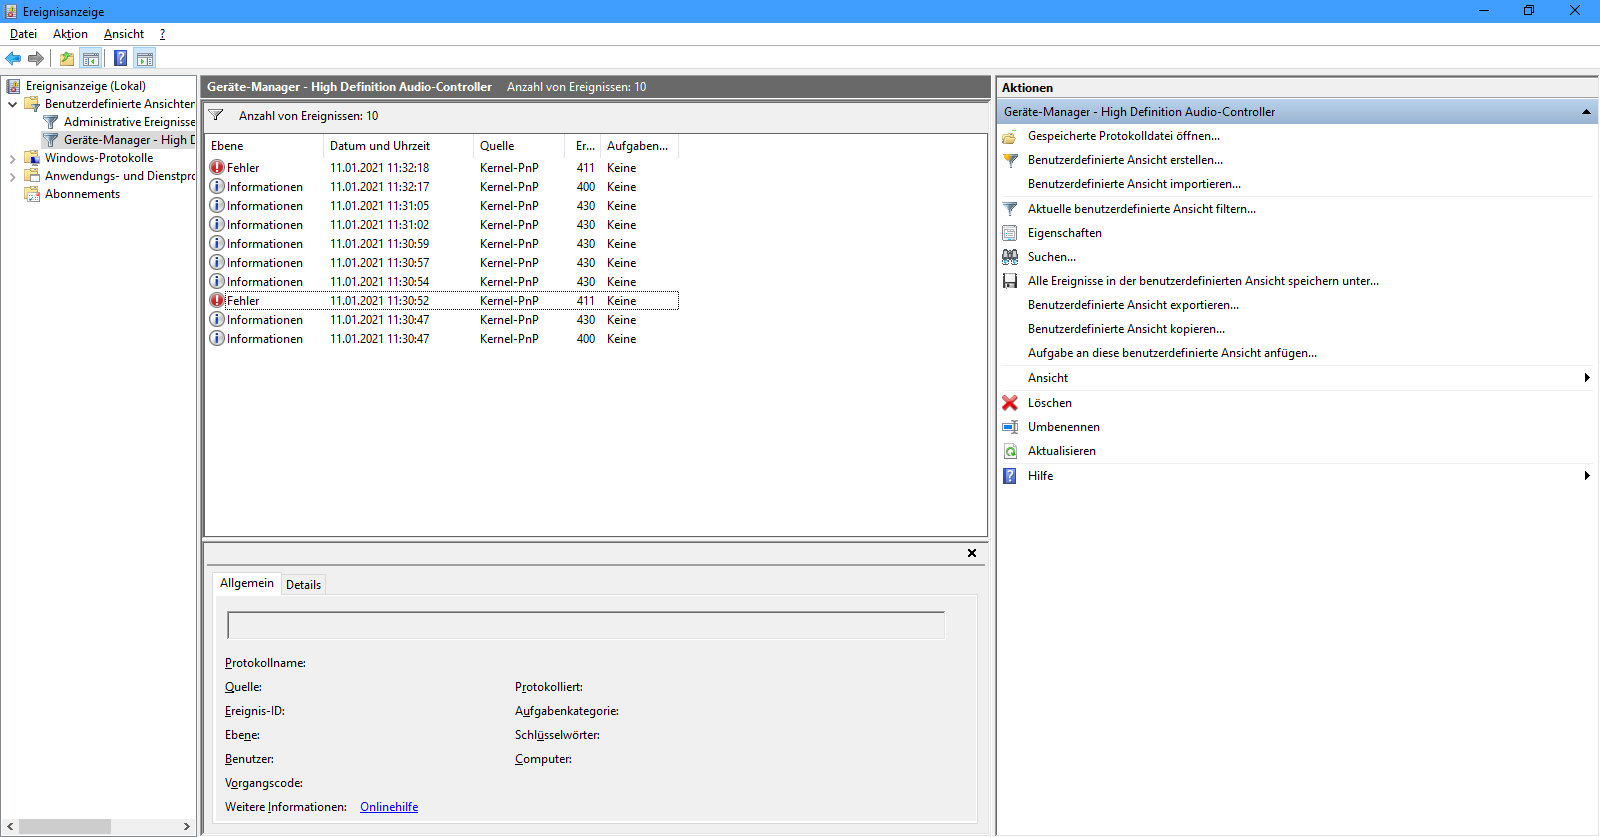Click Benutzerdefinierte Ansicht exportieren action

coord(1133,305)
